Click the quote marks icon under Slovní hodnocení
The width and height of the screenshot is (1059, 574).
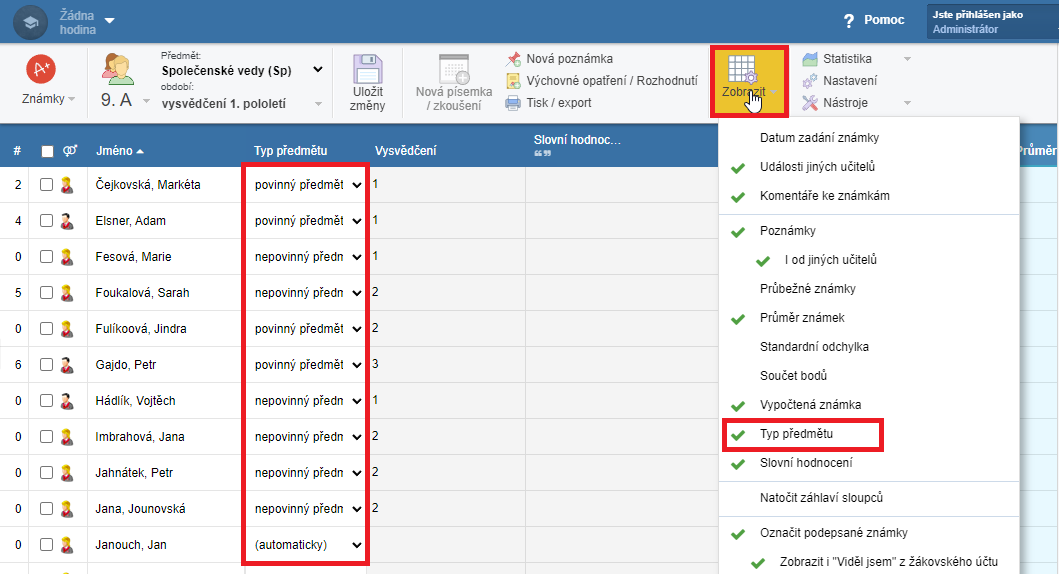click(542, 154)
